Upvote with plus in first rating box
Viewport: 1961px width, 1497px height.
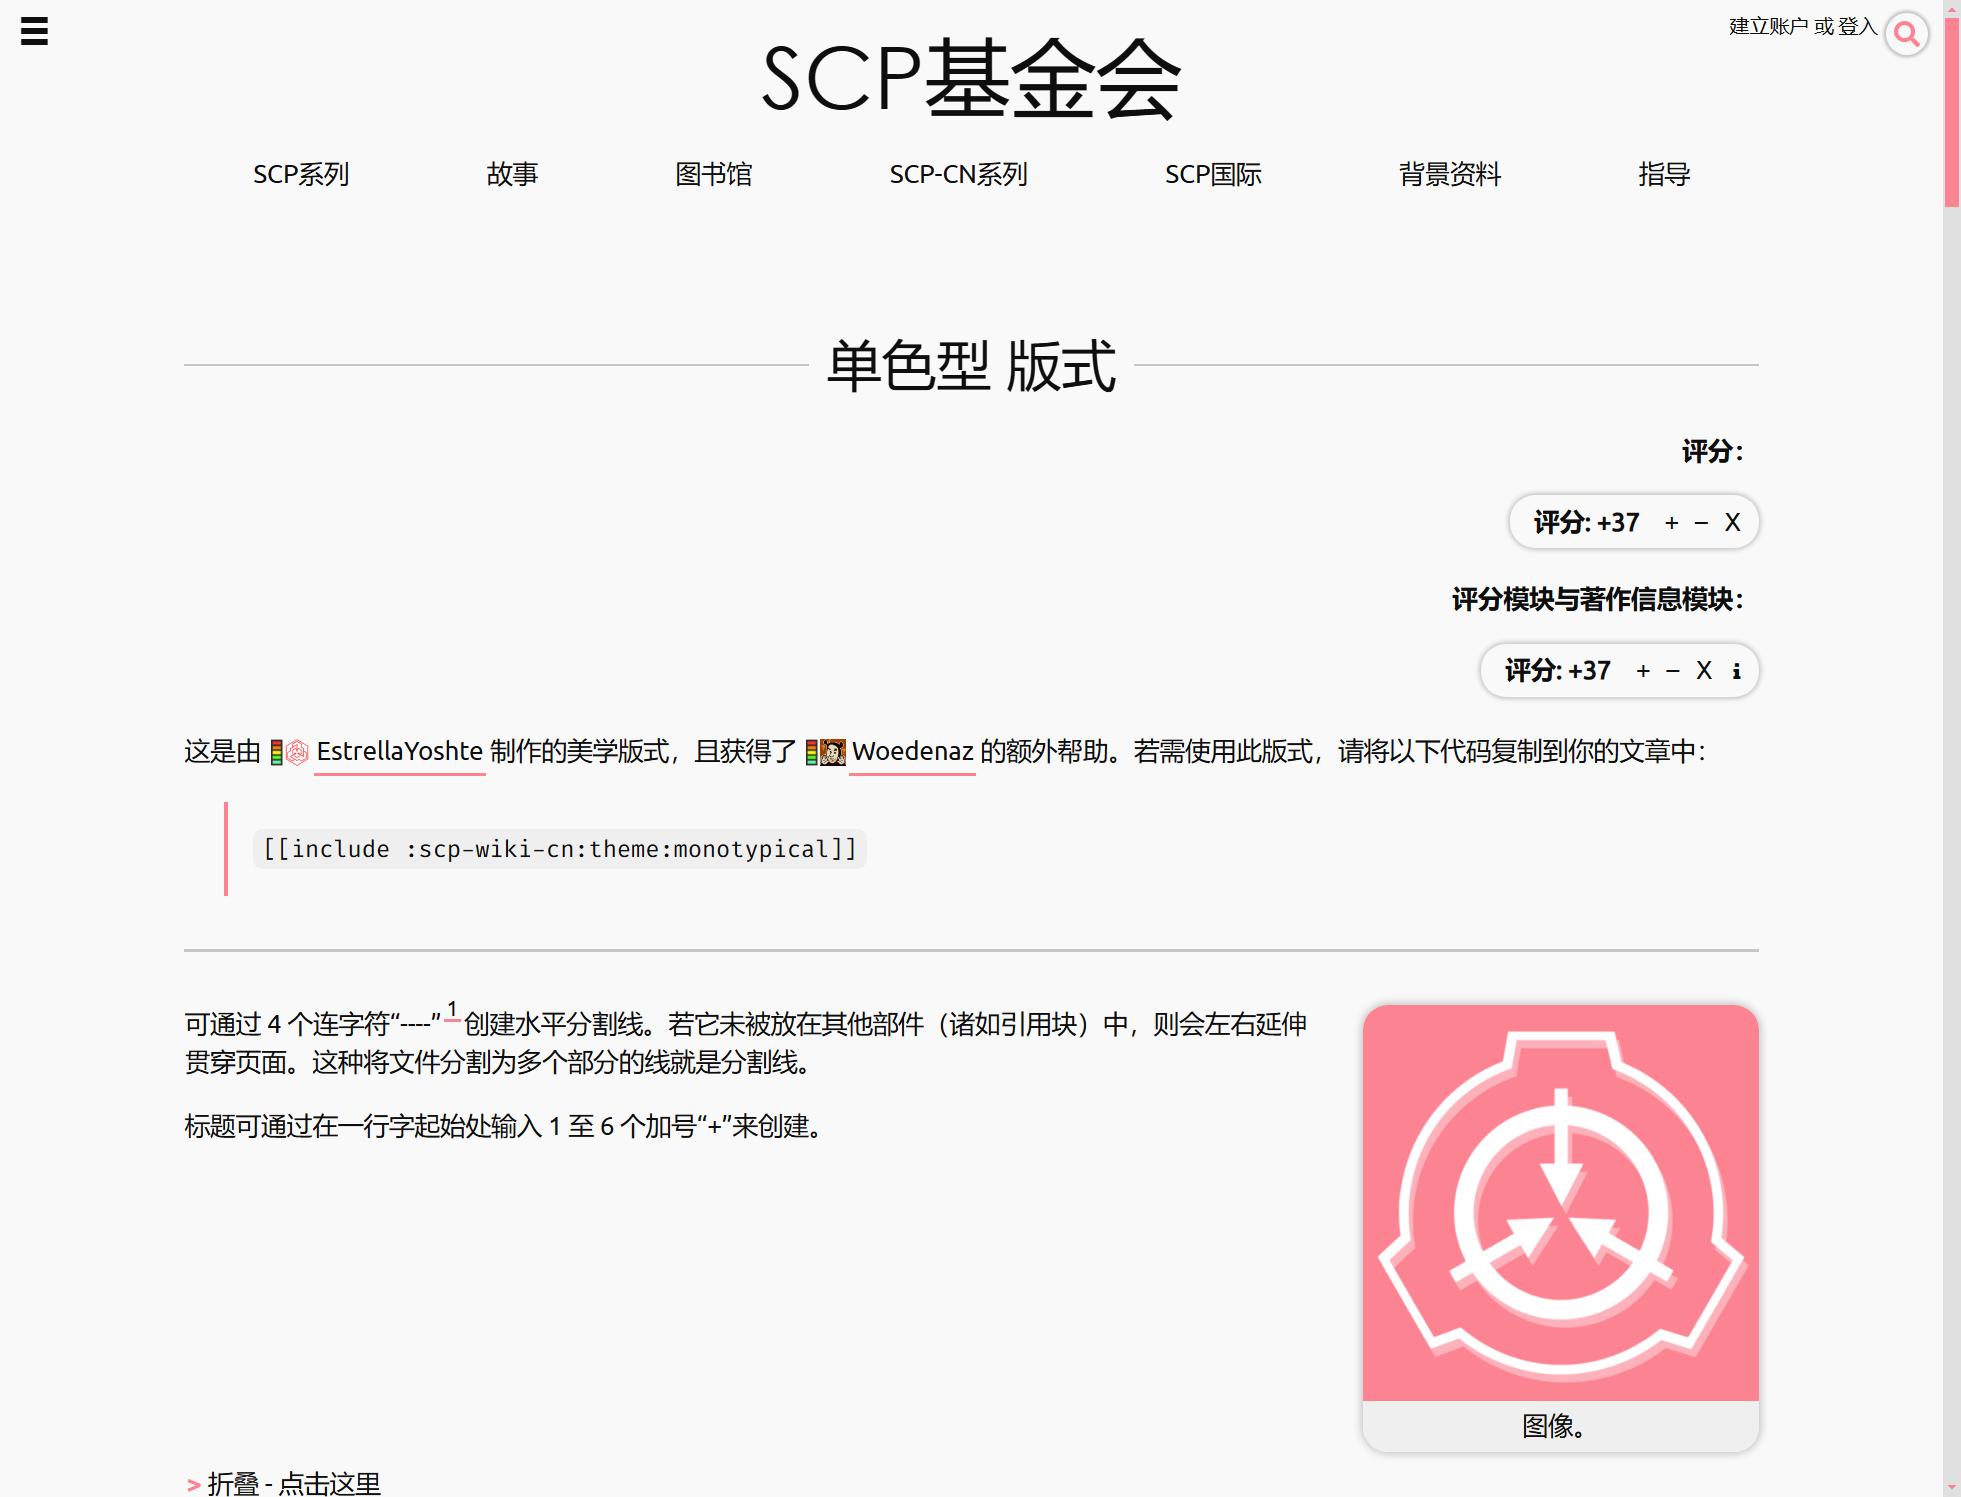pos(1671,523)
